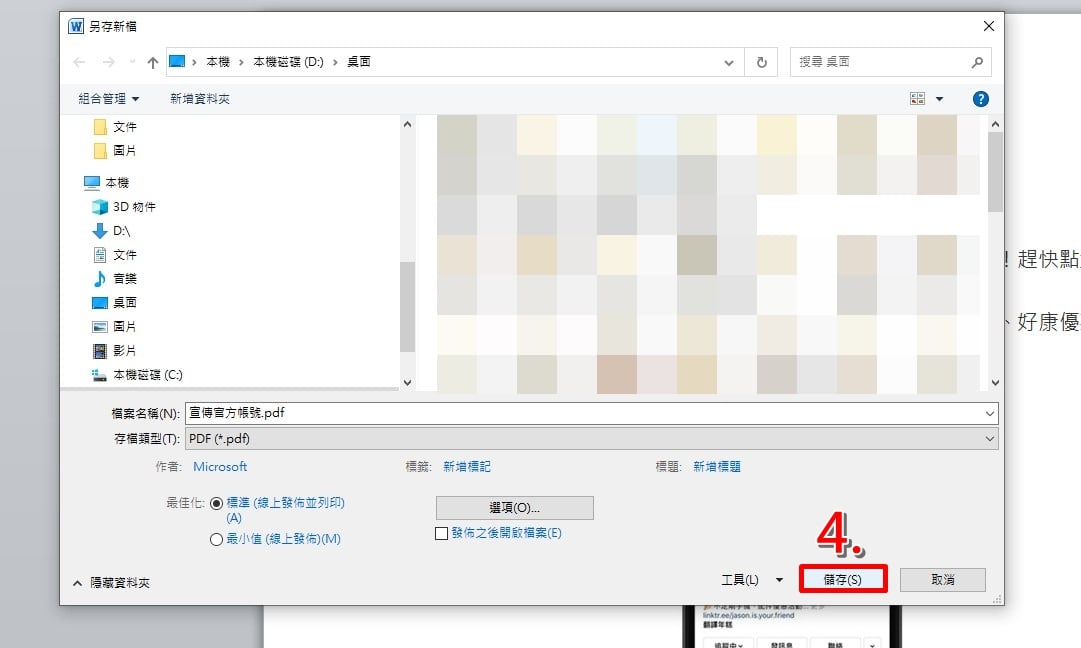The height and width of the screenshot is (648, 1081).
Task: Collapse with 隱藏資料夾 toggle
Action: (111, 583)
